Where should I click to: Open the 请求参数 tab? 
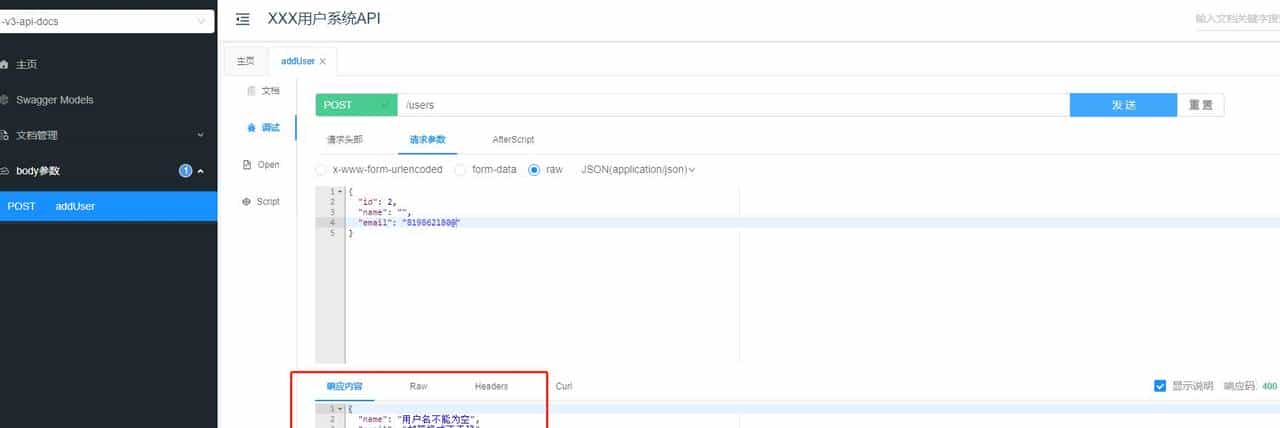[427, 140]
